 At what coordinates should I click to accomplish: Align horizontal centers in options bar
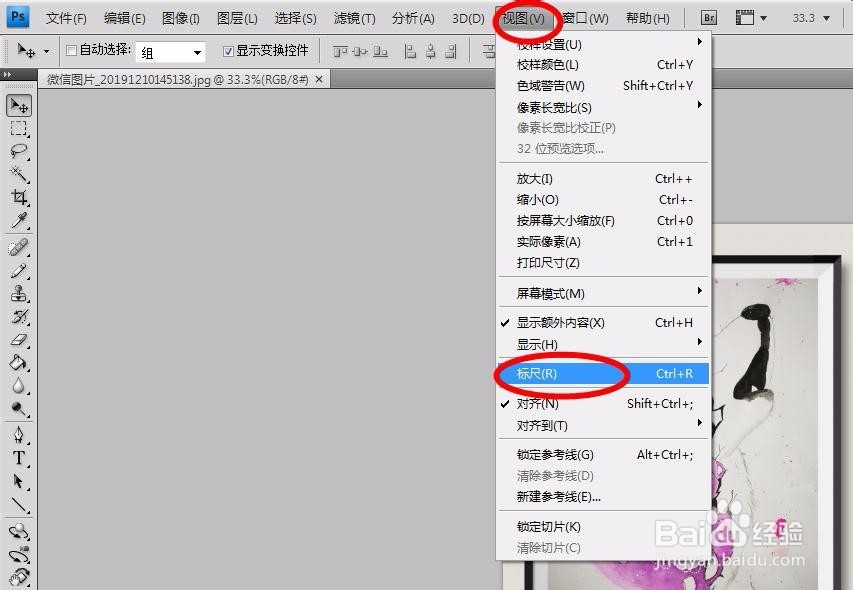click(430, 52)
